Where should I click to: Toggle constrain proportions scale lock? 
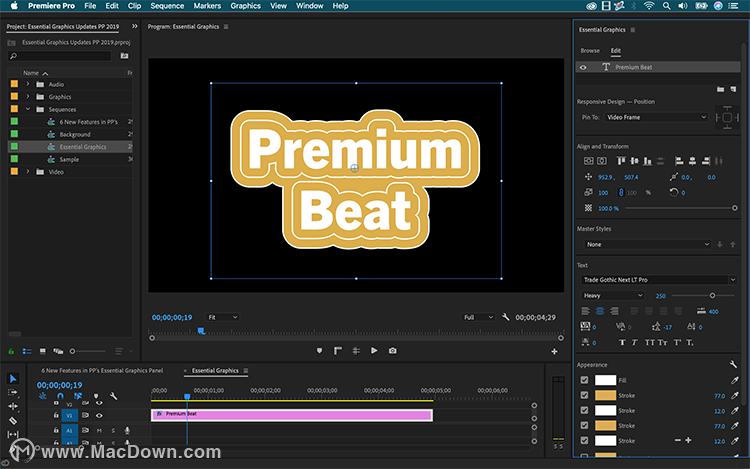[621, 192]
